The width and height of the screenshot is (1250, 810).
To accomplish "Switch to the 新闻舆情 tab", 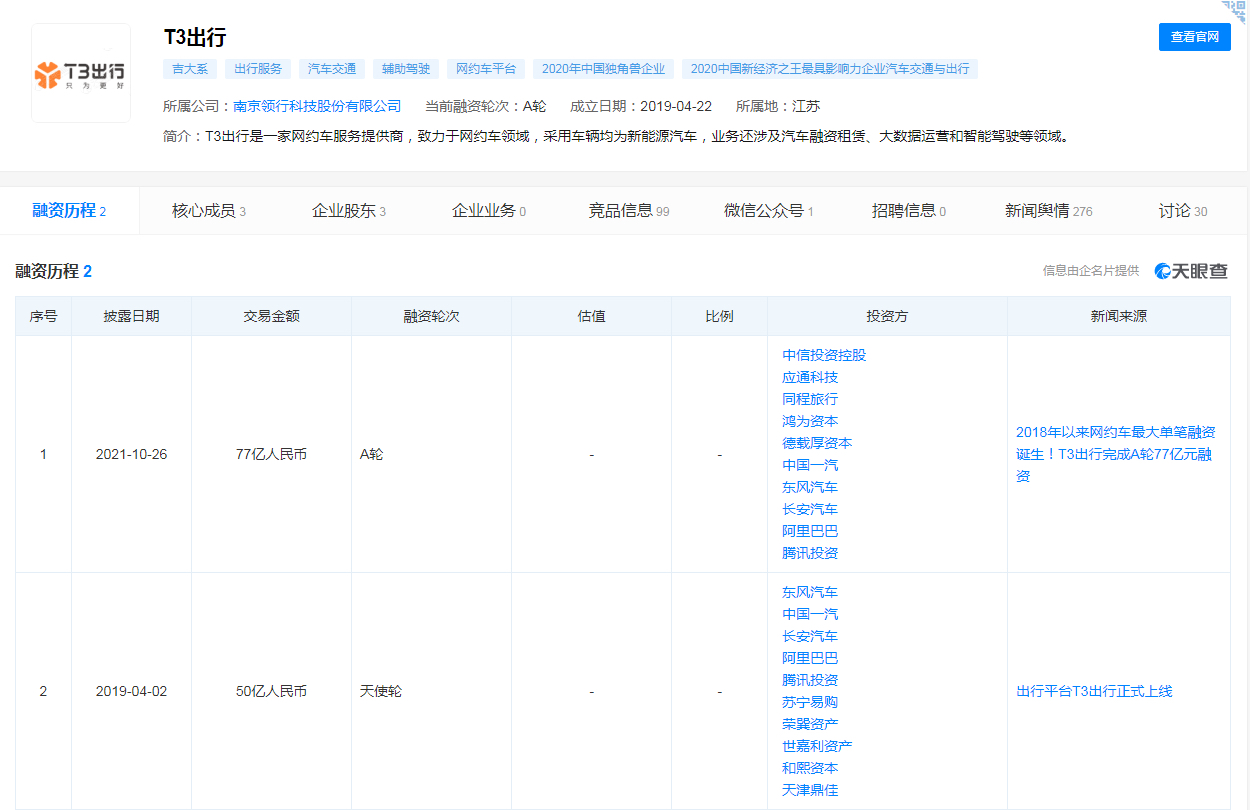I will (1048, 211).
